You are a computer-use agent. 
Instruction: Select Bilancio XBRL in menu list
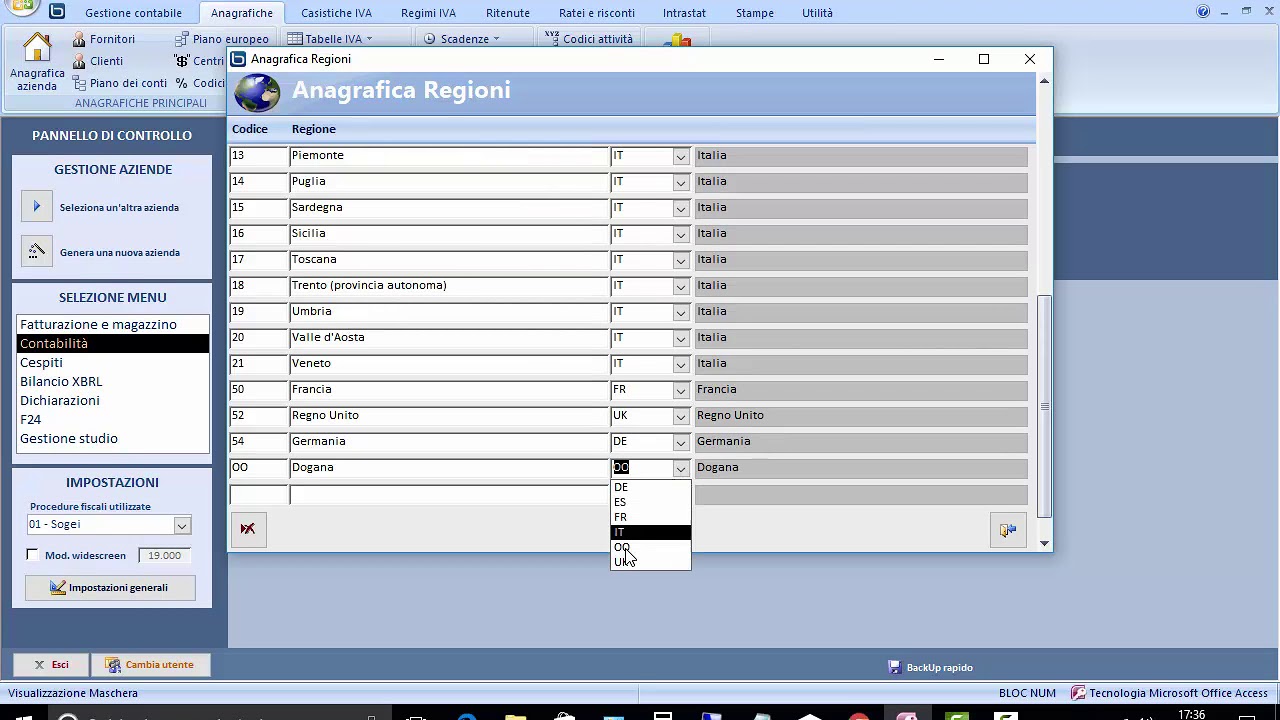61,381
